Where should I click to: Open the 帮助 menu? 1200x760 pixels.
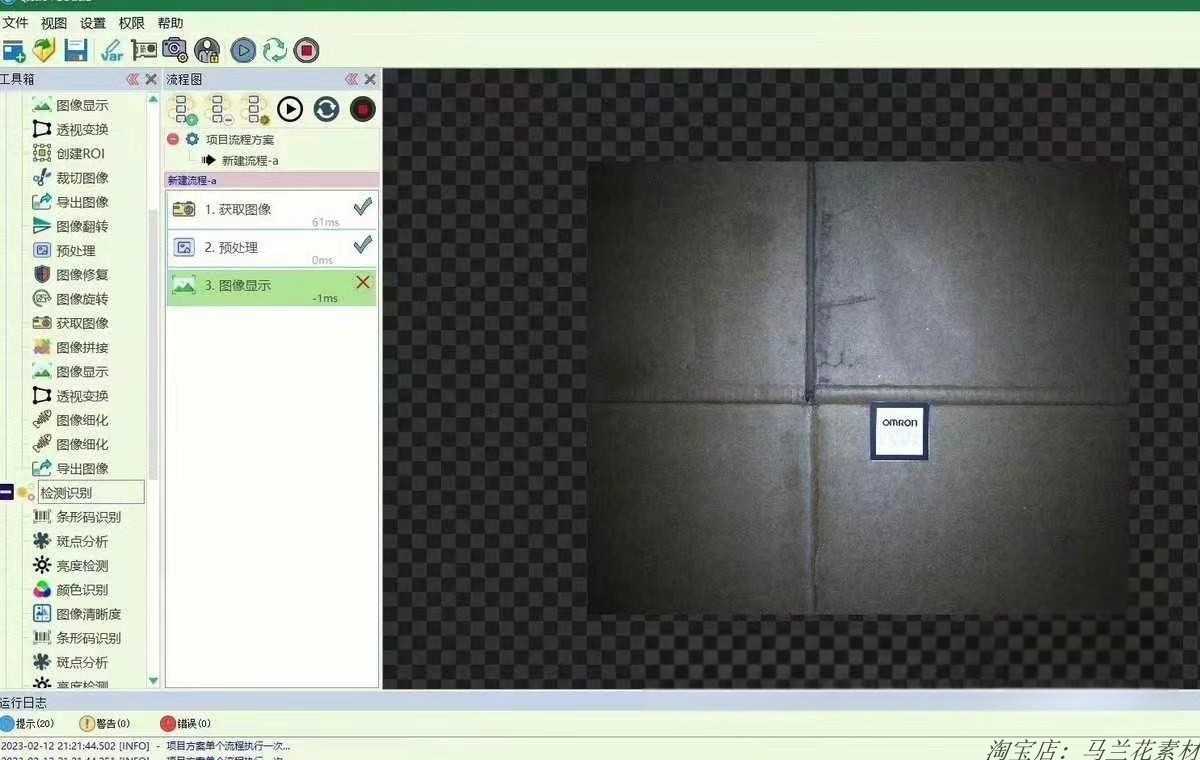pyautogui.click(x=171, y=23)
